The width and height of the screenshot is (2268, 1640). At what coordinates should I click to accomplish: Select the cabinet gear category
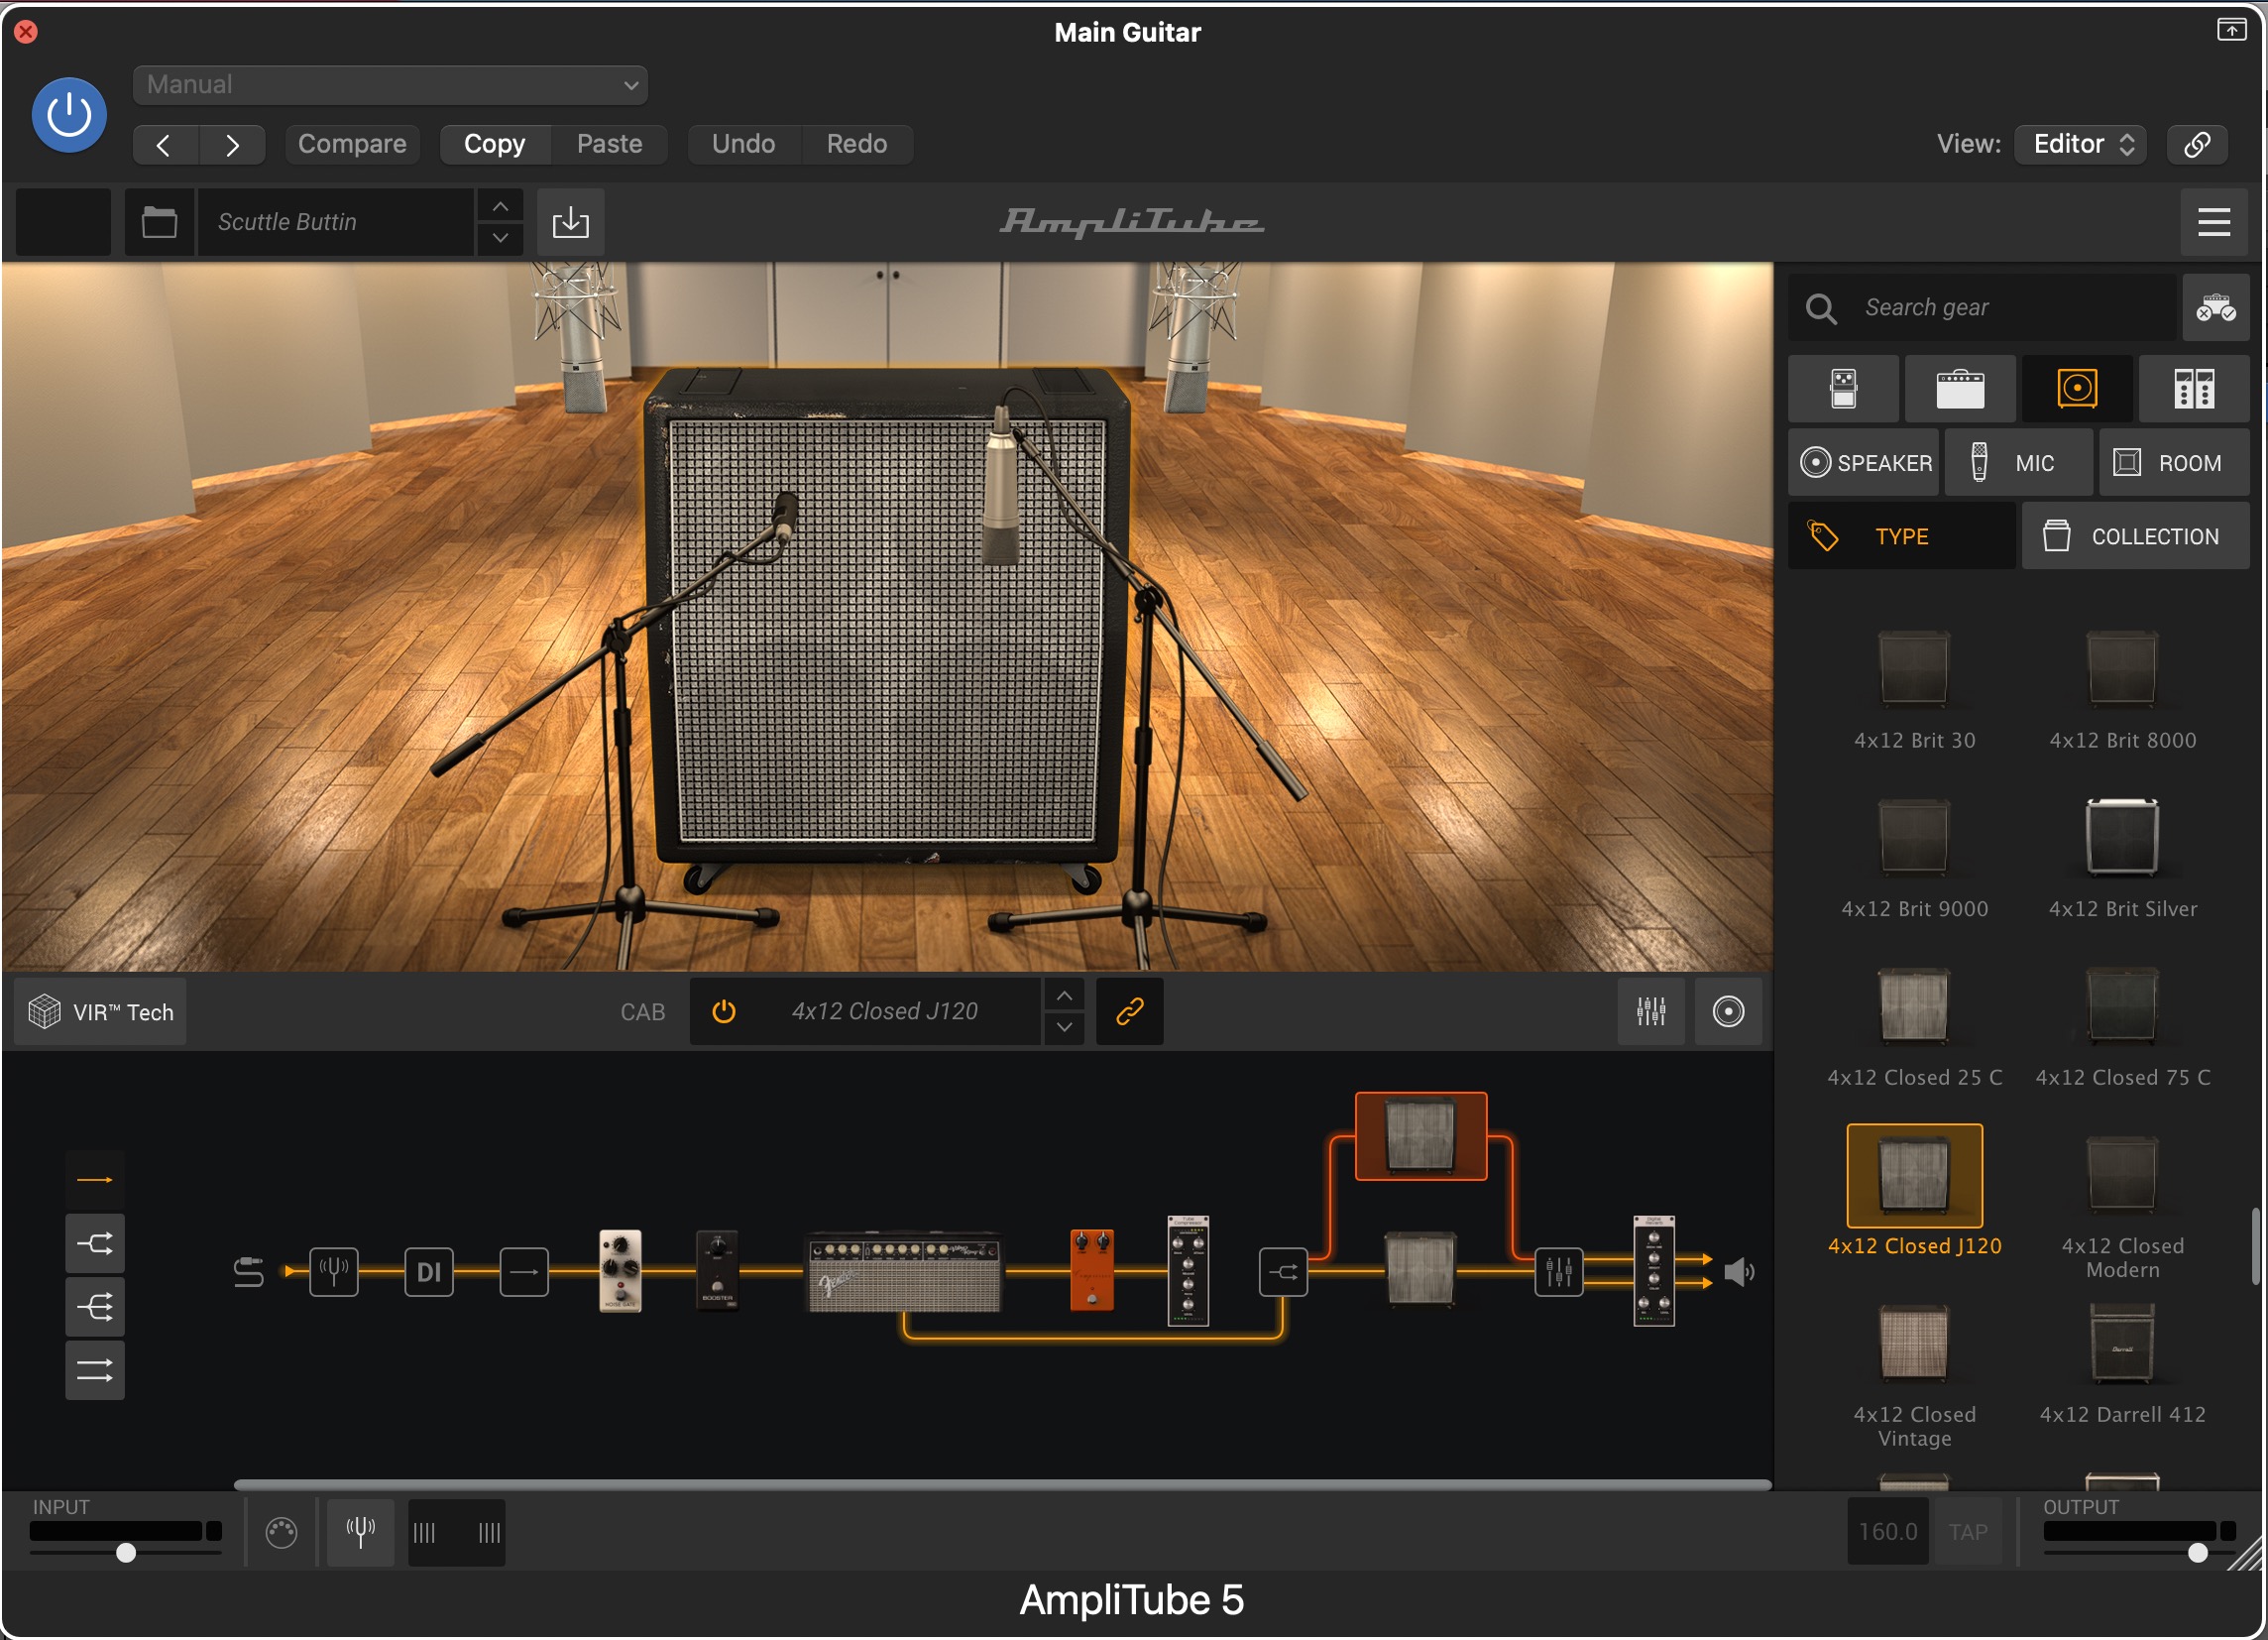tap(2078, 389)
